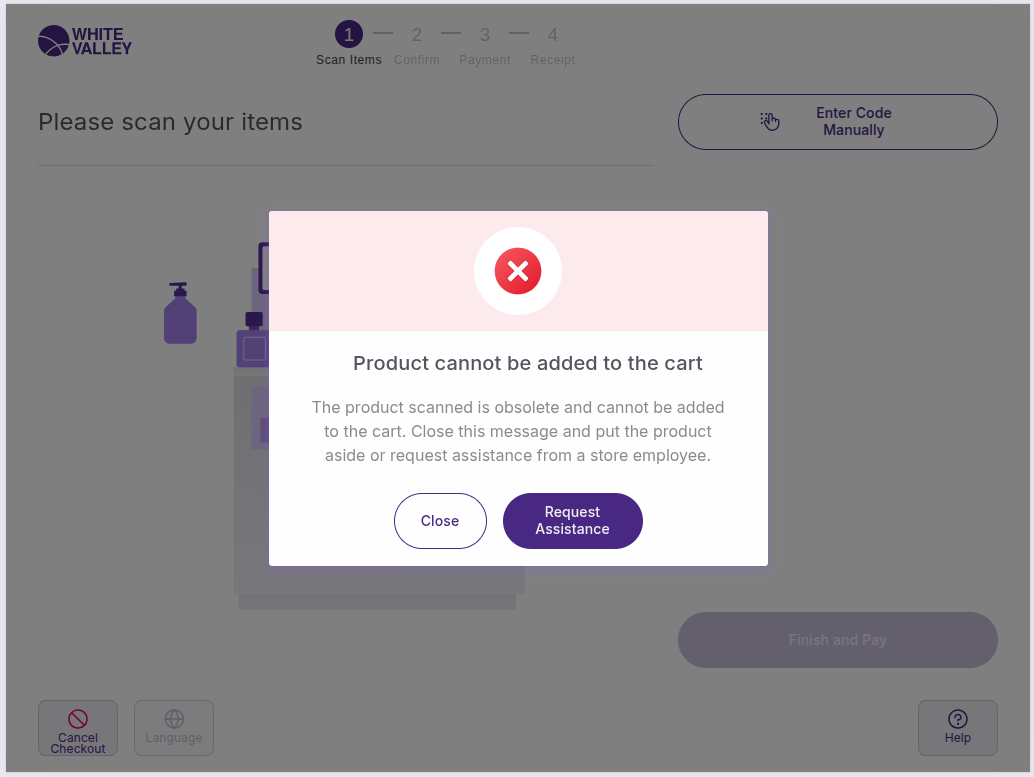Click the soap dispenser bottle illustration
Screen dimensions: 1034x777
point(180,314)
